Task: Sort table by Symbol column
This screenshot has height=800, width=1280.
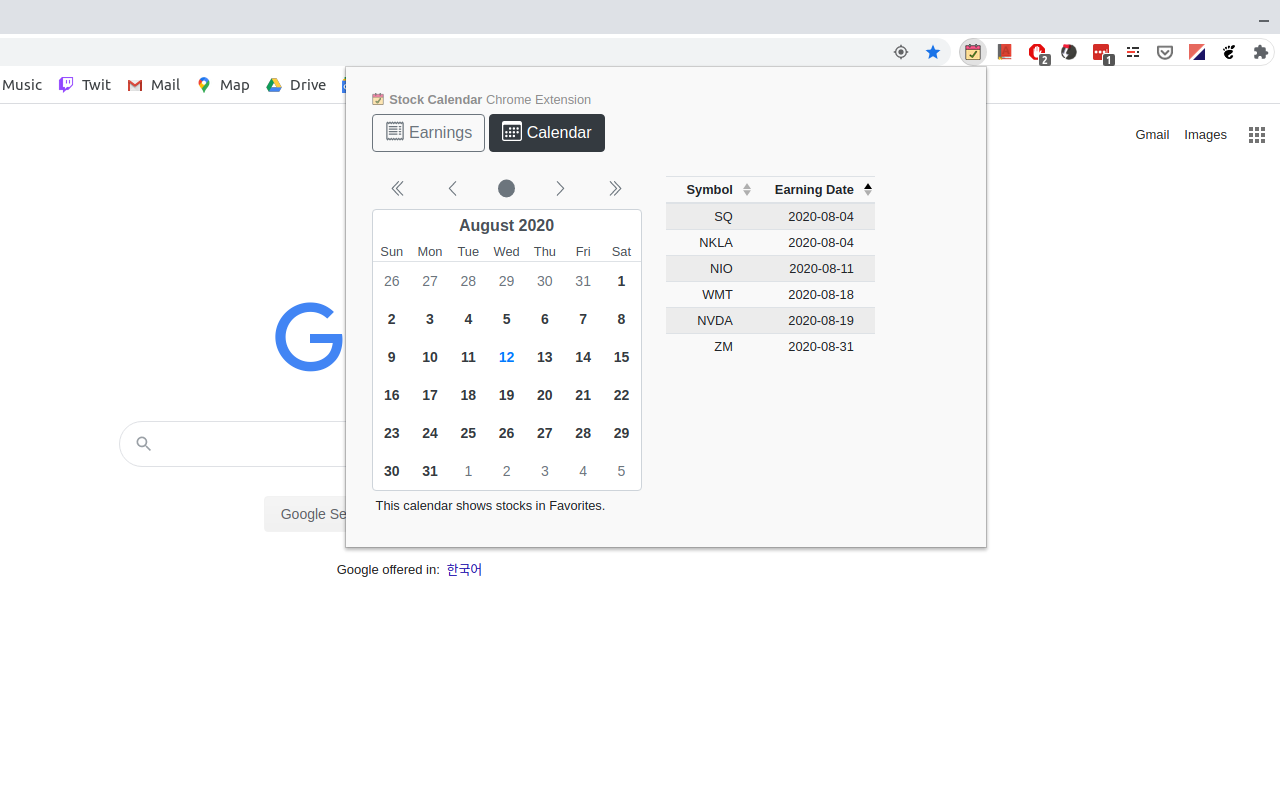Action: tap(711, 189)
